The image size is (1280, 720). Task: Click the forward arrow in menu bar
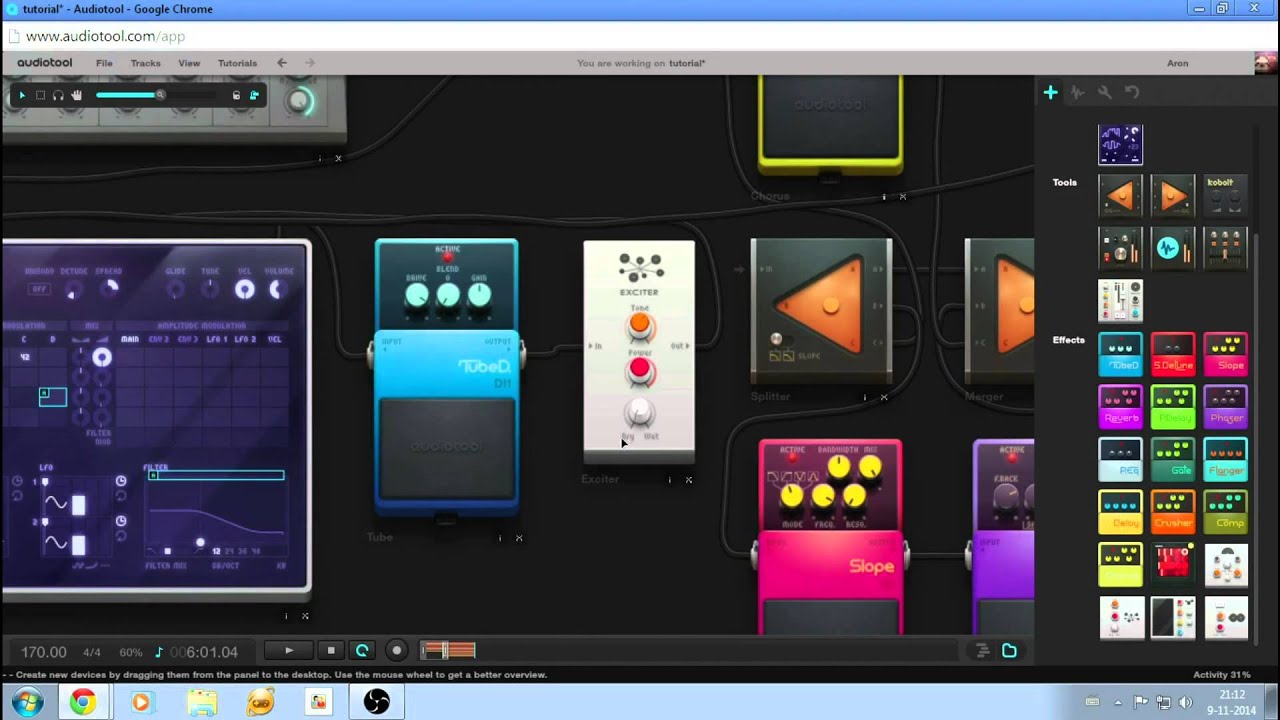pyautogui.click(x=310, y=63)
